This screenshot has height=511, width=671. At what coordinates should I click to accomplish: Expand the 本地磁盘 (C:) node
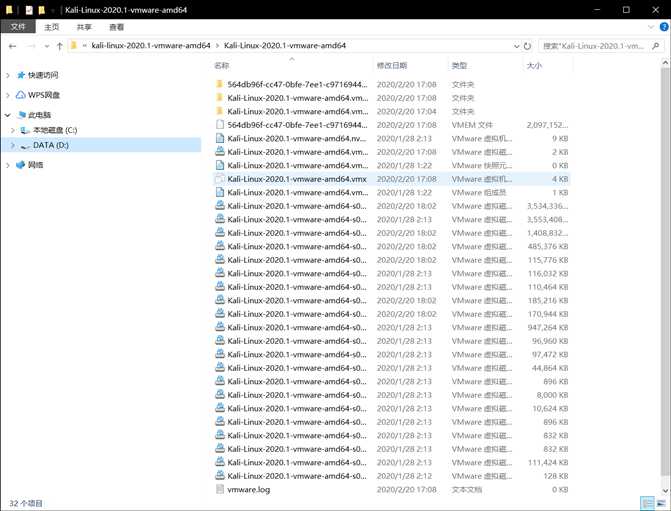tap(12, 130)
